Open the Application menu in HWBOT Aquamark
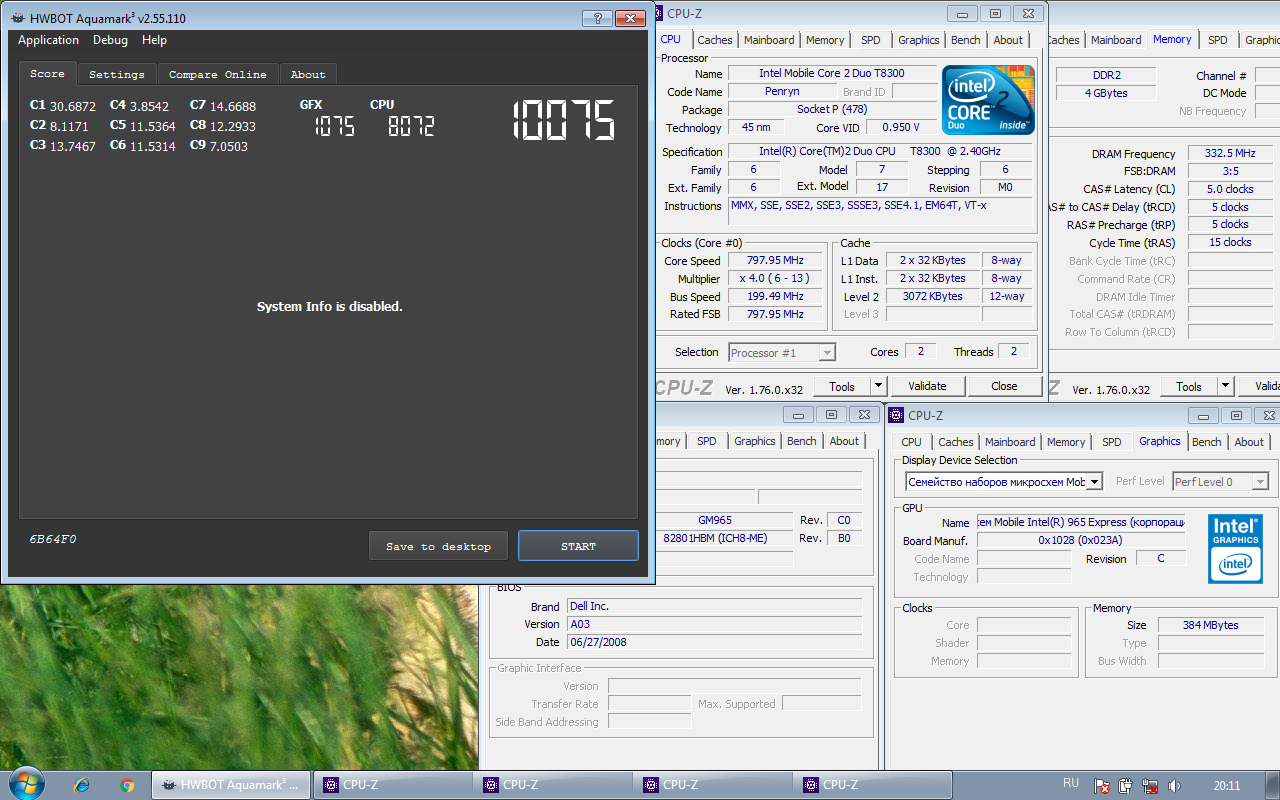Screen dimensions: 1280x800 (x=48, y=40)
